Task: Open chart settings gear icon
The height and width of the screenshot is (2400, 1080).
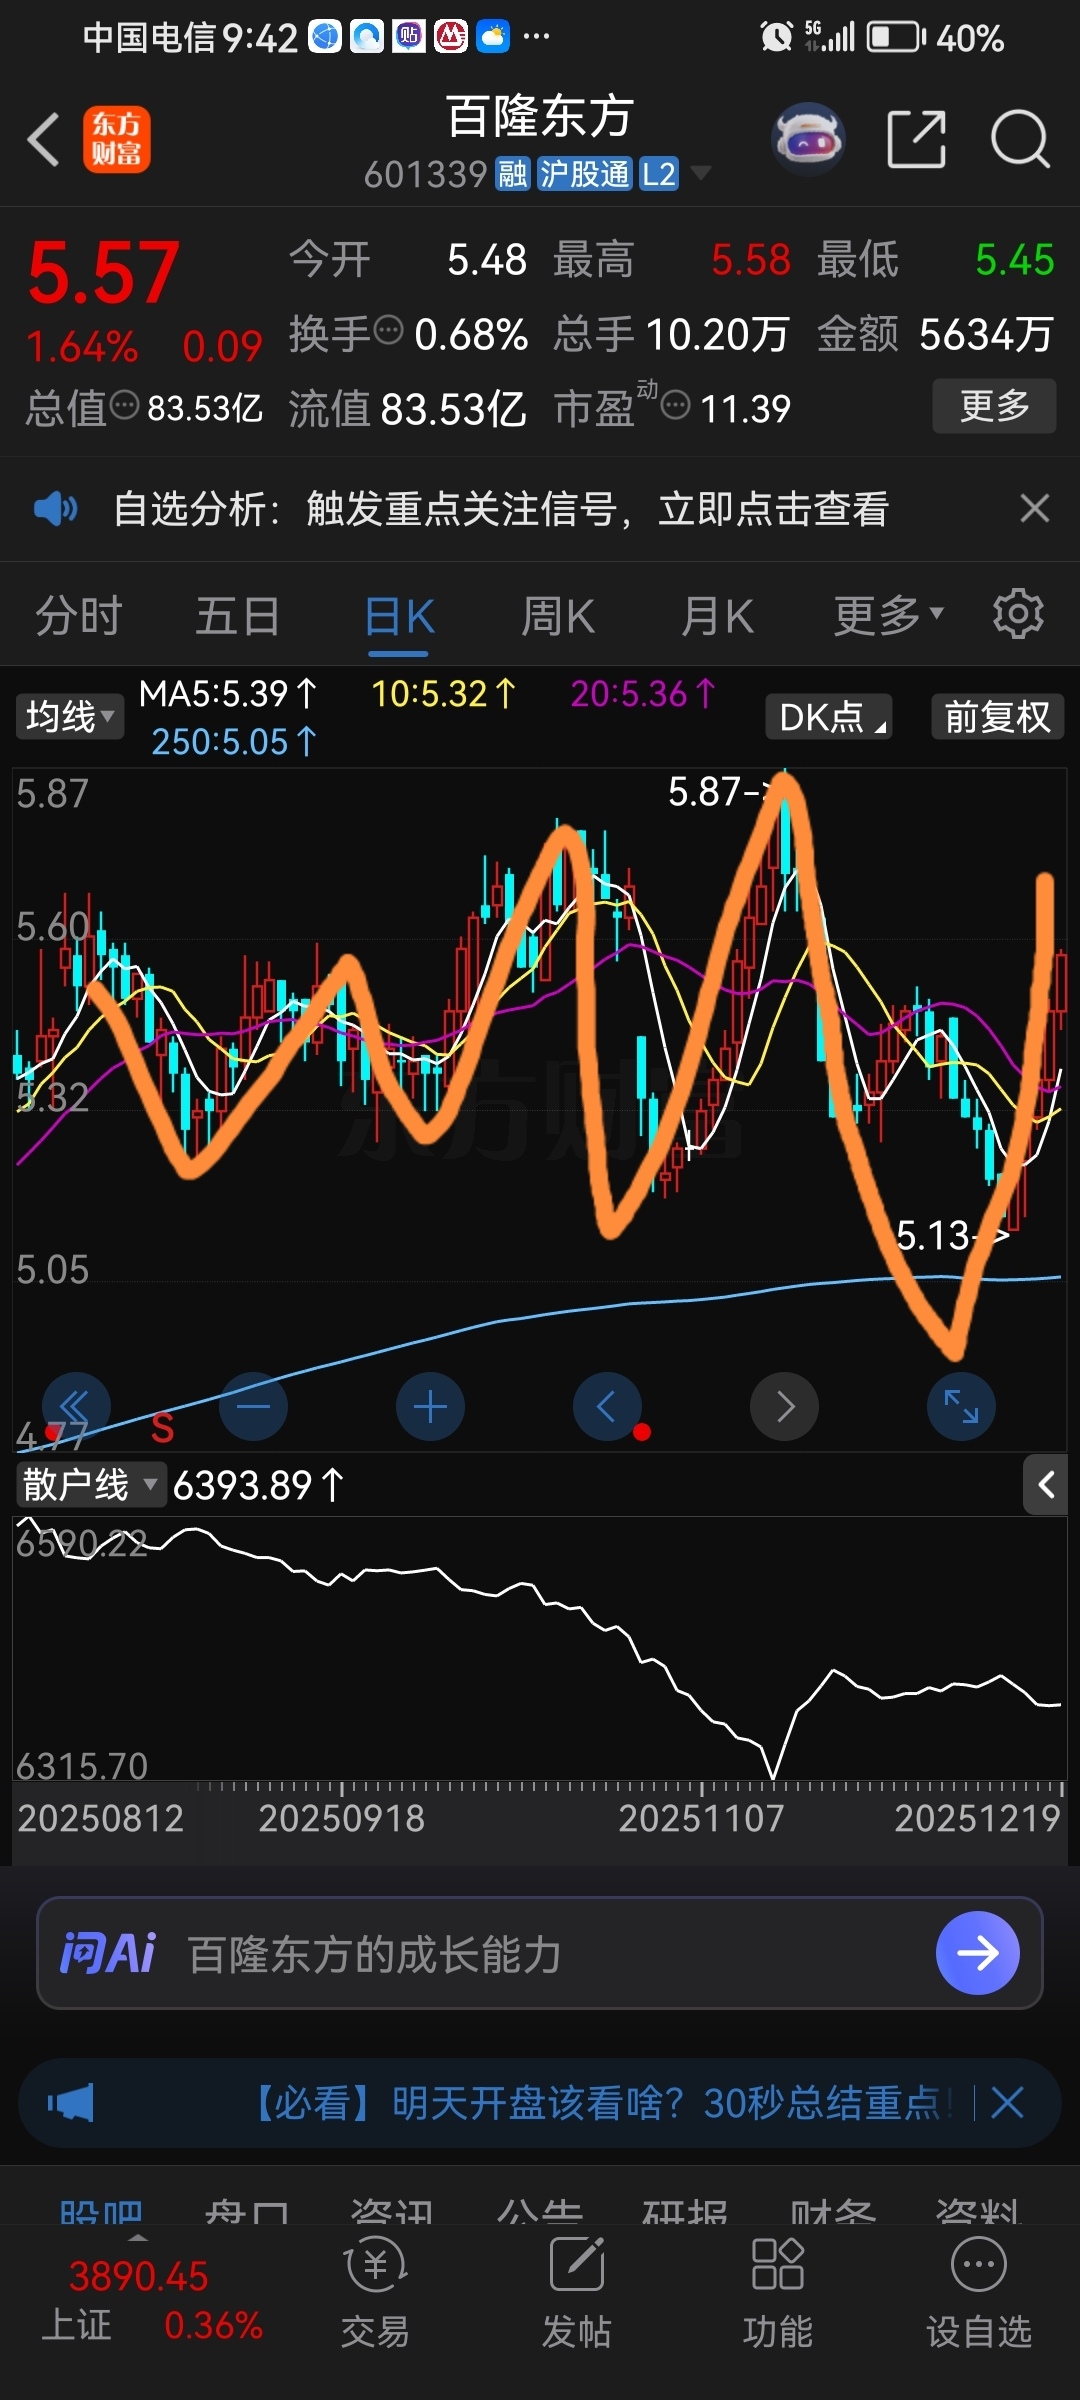Action: click(x=1018, y=614)
